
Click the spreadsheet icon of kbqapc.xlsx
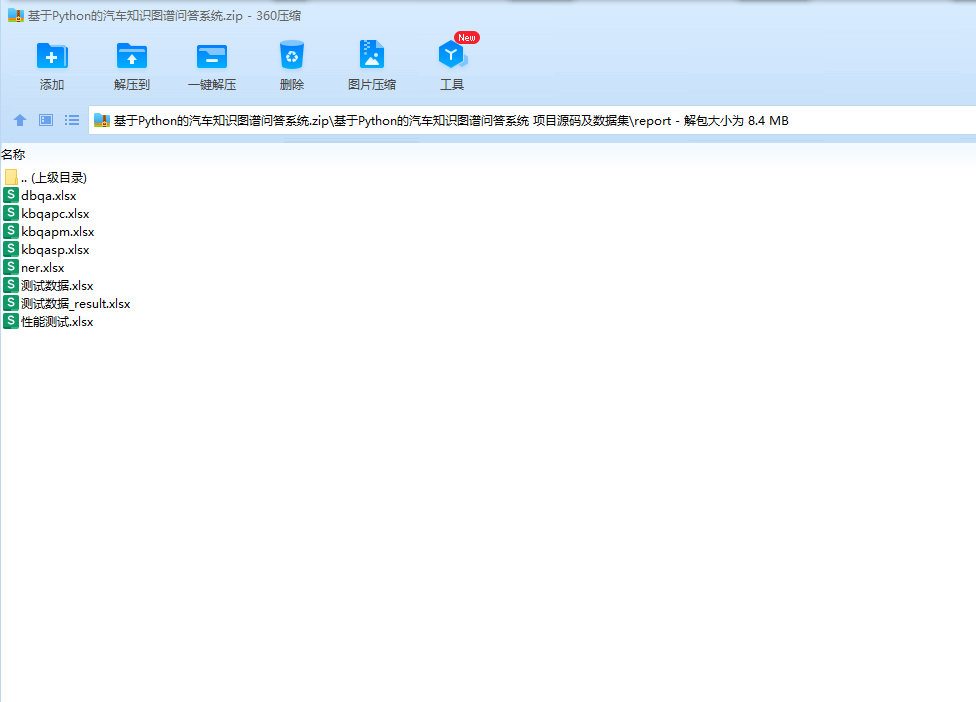click(11, 213)
